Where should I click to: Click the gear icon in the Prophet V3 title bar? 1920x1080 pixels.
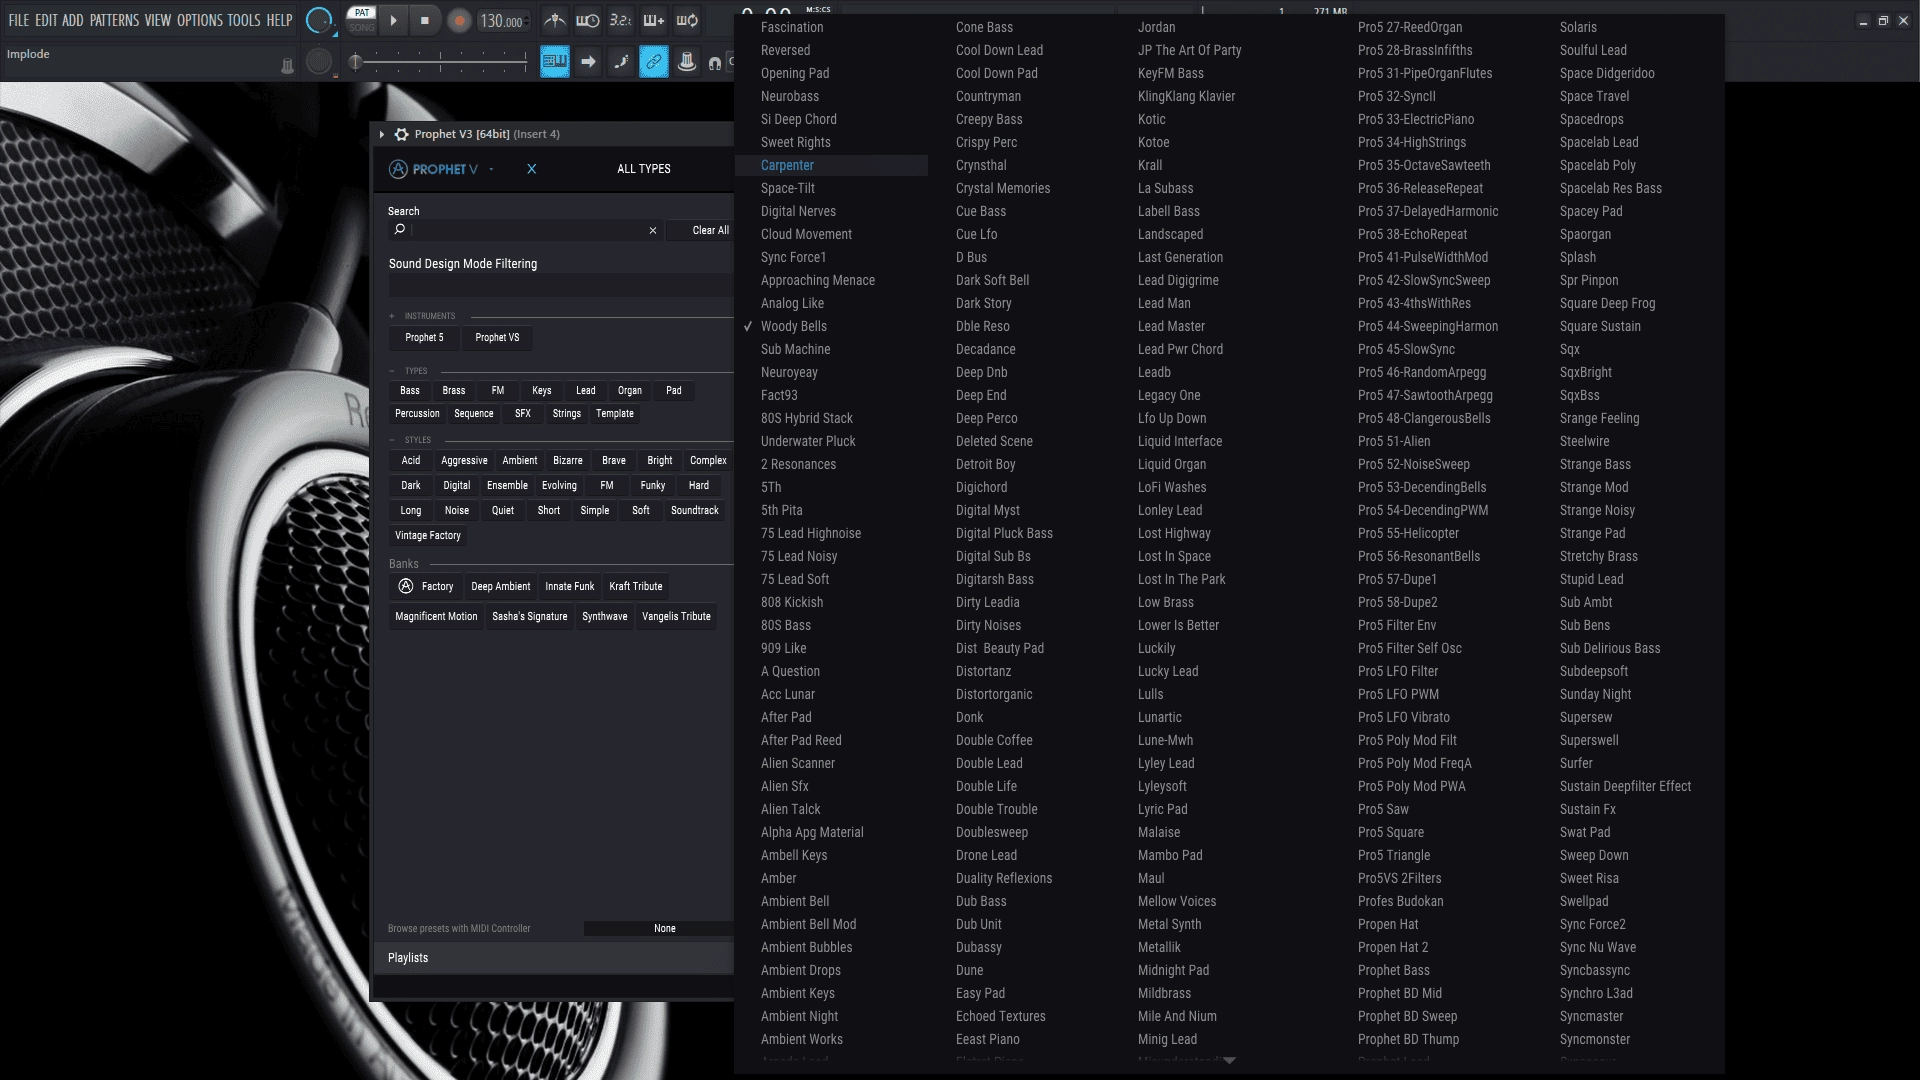pyautogui.click(x=401, y=134)
